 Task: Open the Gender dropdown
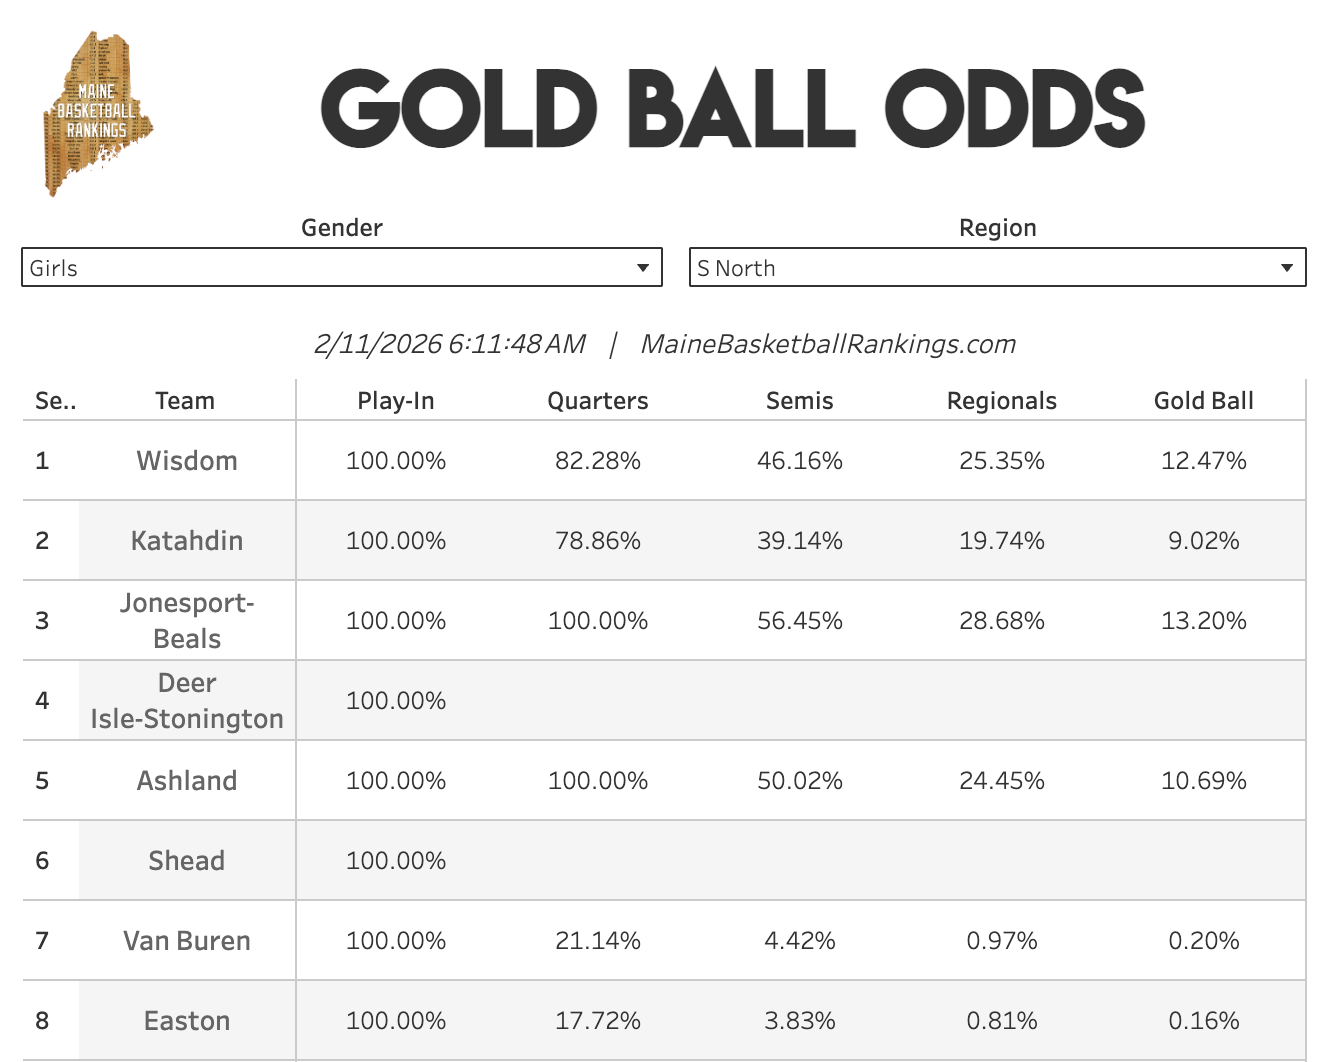(341, 268)
